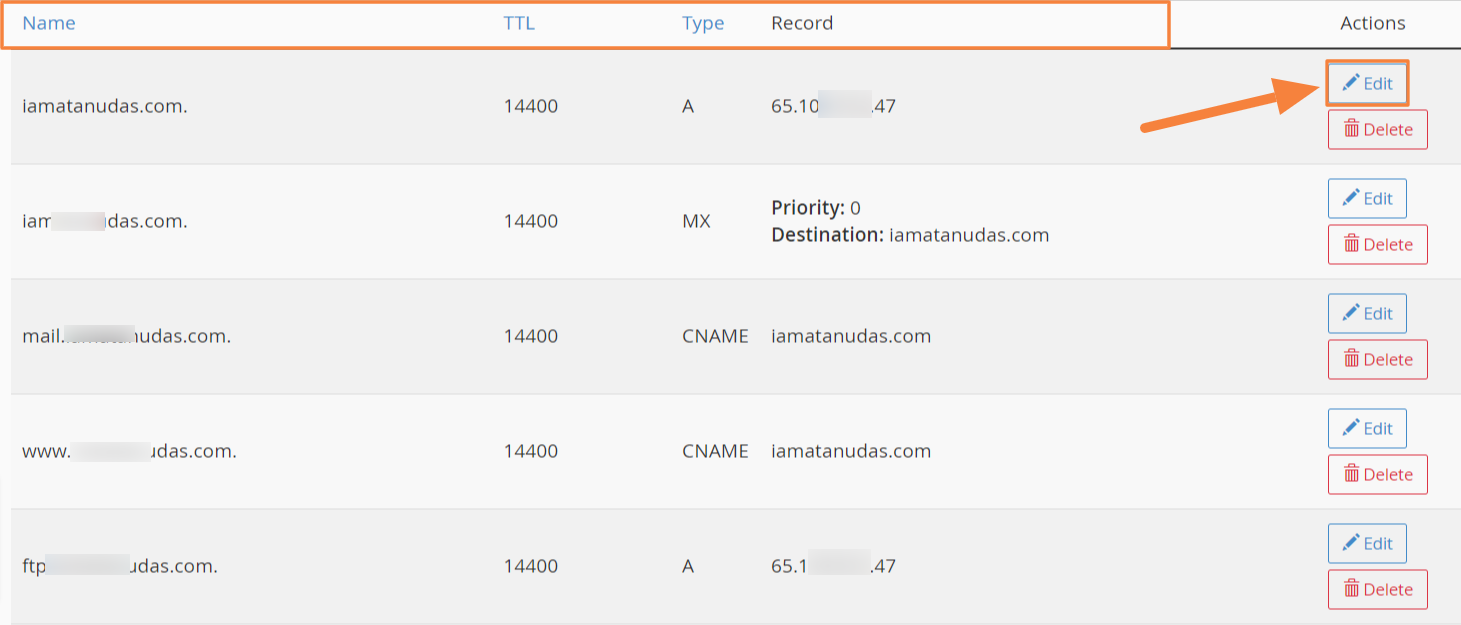1461x625 pixels.
Task: Edit the mail CNAME record
Action: point(1367,313)
